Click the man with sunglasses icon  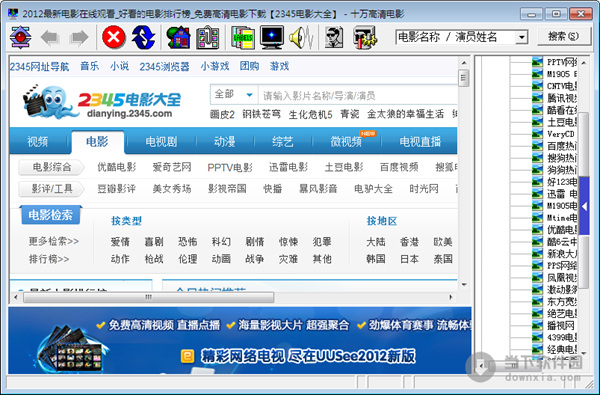click(333, 37)
